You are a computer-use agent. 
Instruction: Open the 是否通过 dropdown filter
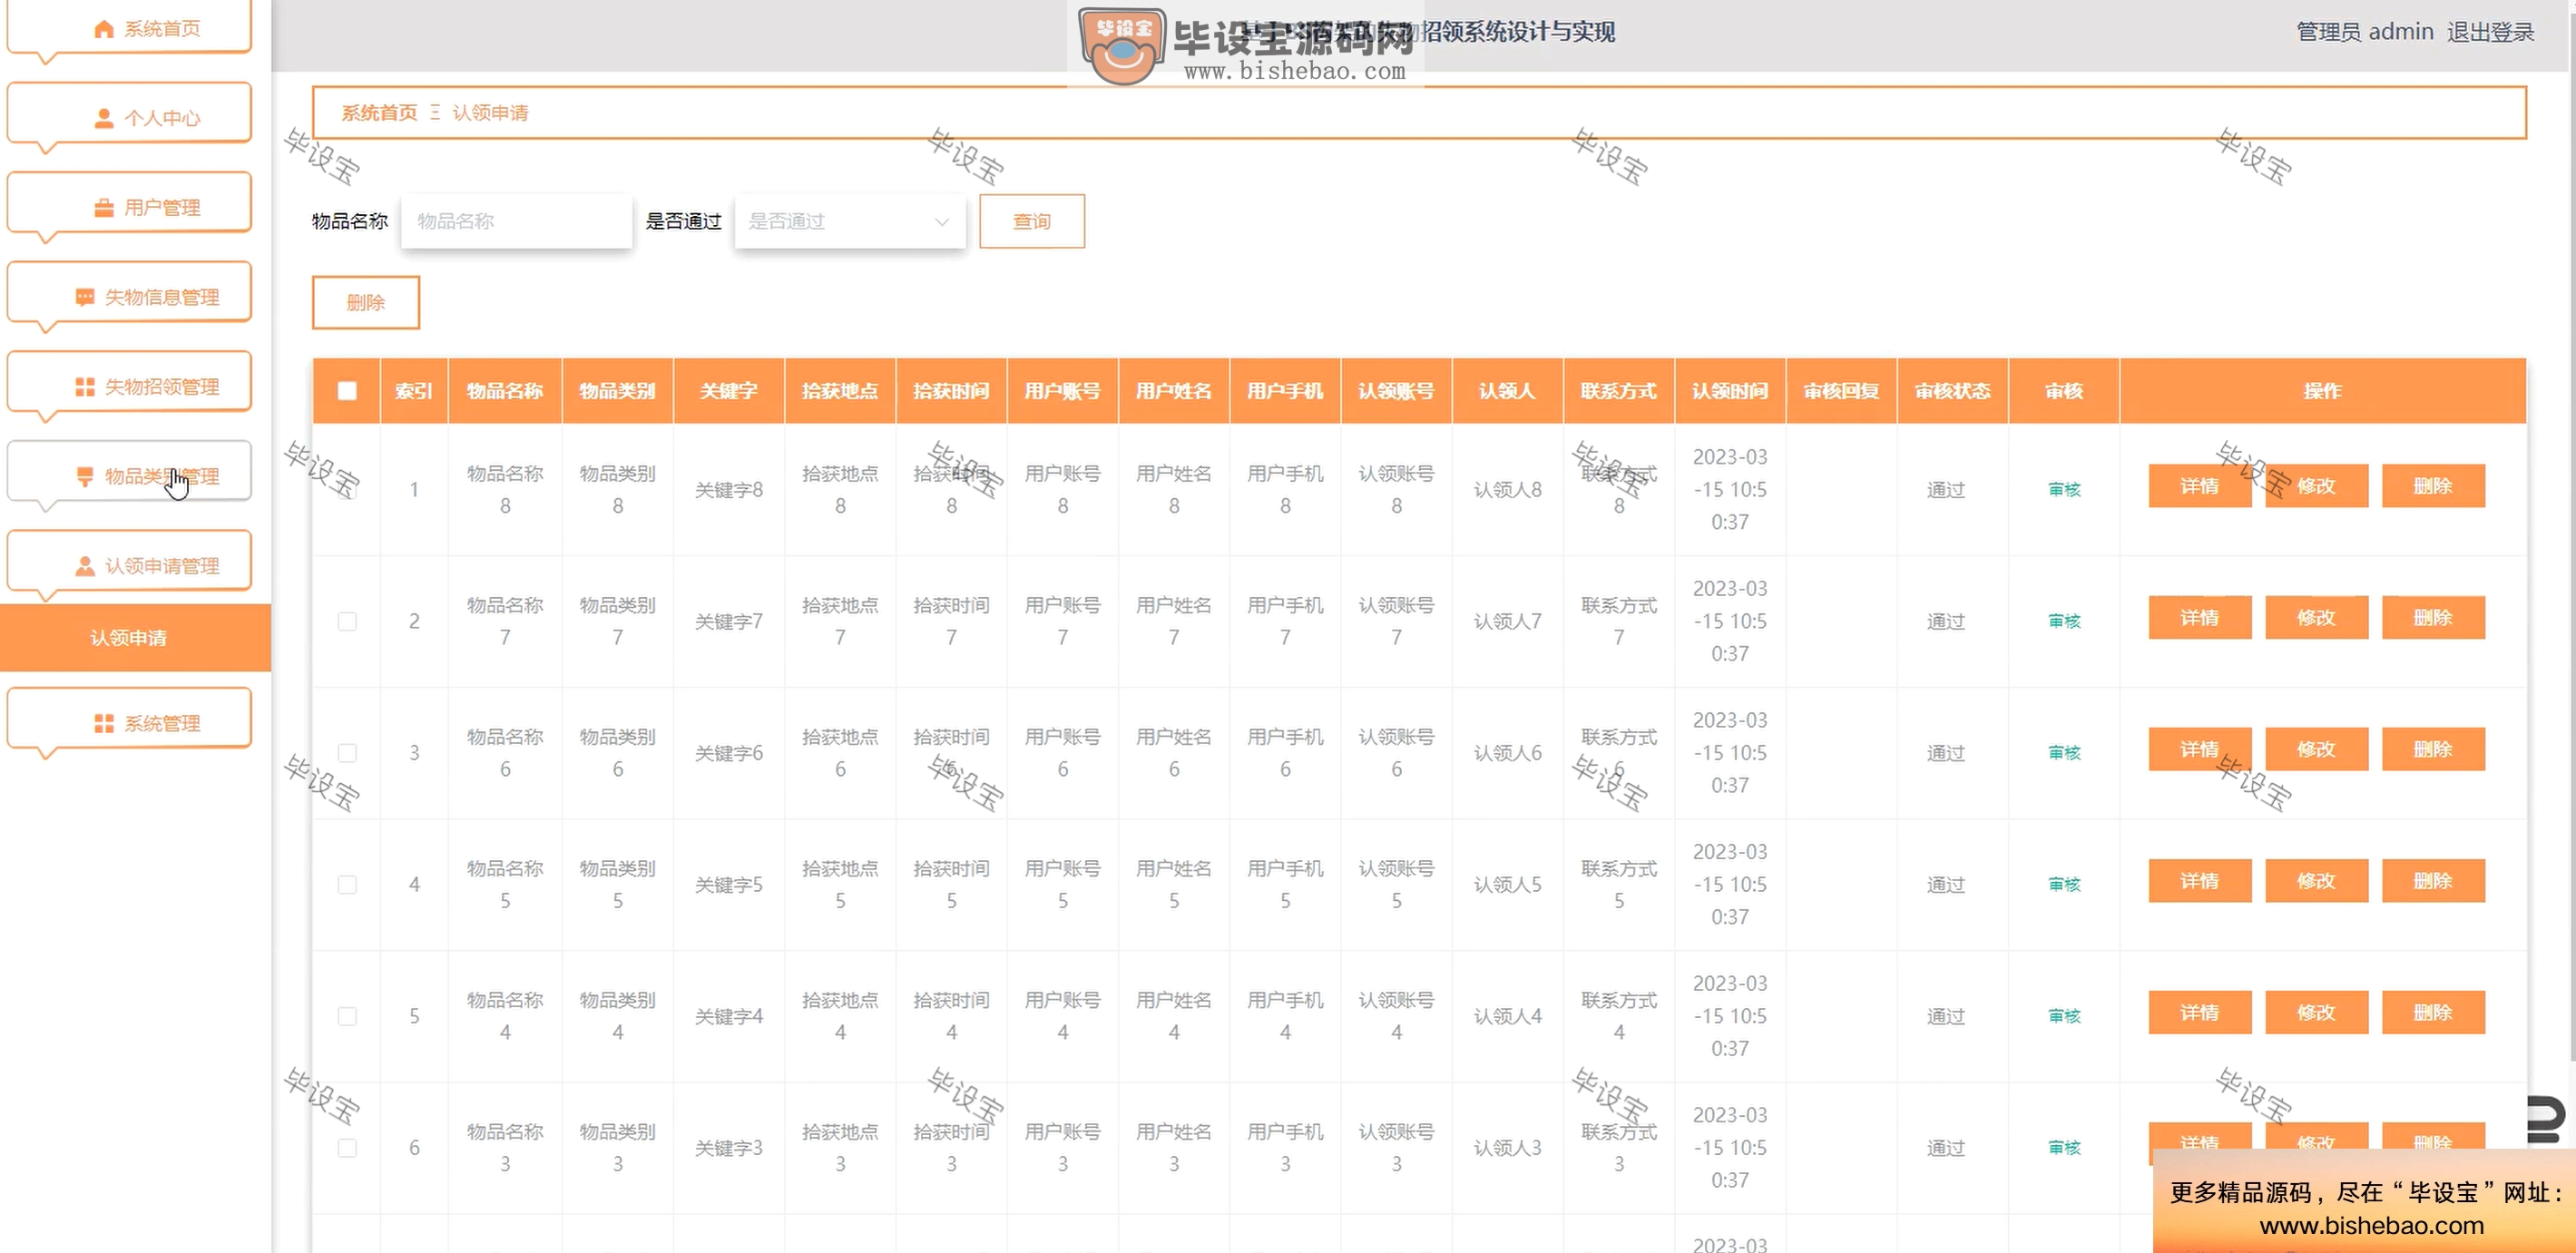pos(850,221)
